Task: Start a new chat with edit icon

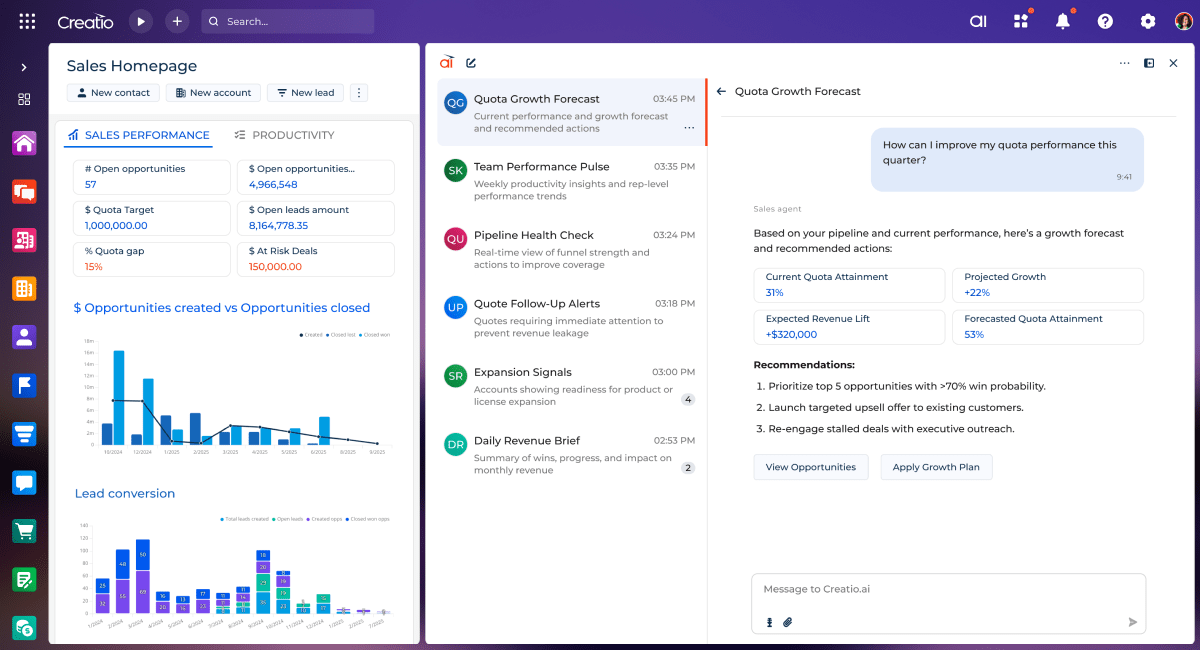Action: pos(471,63)
